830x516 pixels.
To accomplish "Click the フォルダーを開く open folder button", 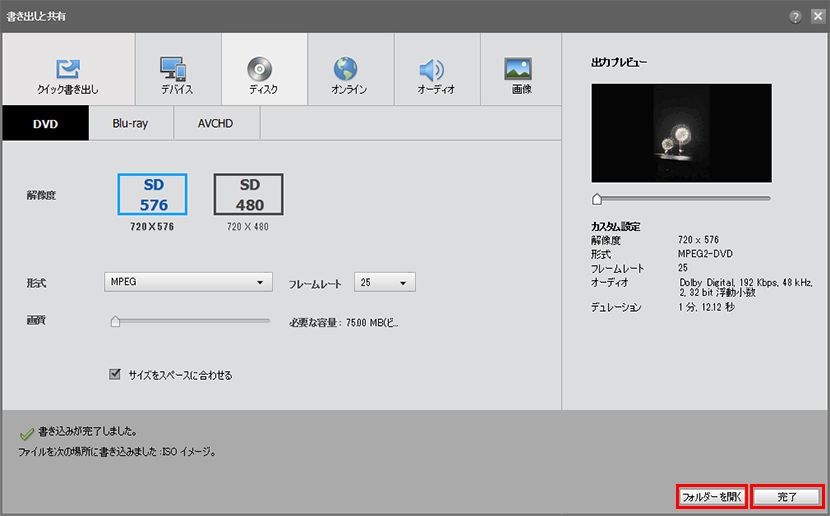I will 711,496.
